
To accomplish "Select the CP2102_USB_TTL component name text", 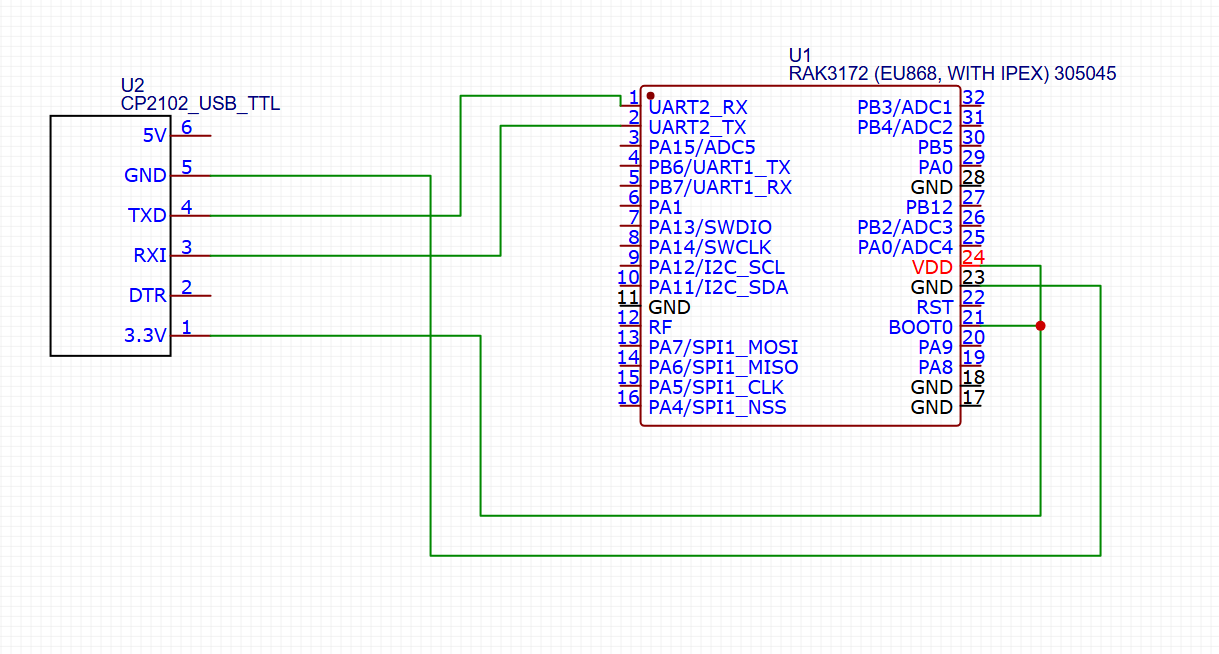I will pos(200,103).
